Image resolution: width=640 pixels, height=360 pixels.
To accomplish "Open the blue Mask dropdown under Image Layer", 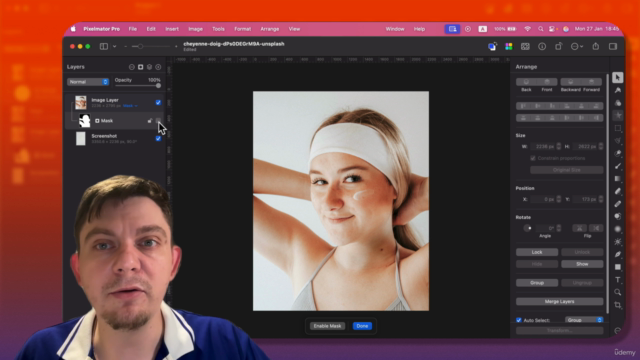I will 130,106.
